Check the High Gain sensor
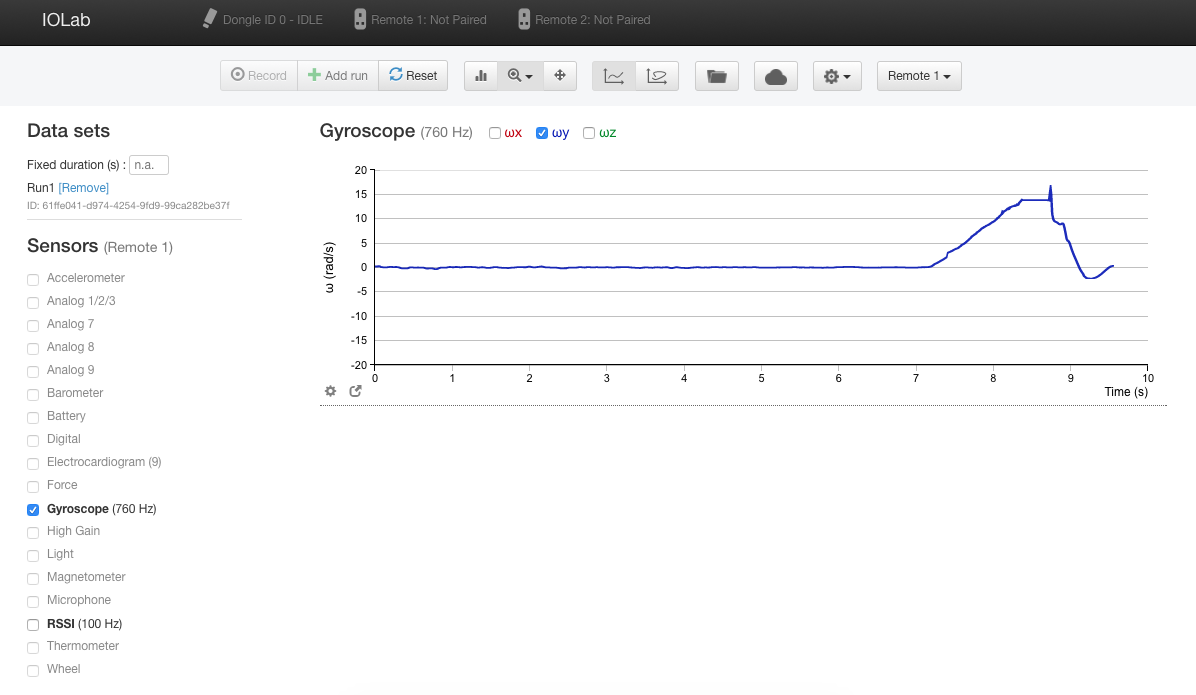 [x=33, y=533]
